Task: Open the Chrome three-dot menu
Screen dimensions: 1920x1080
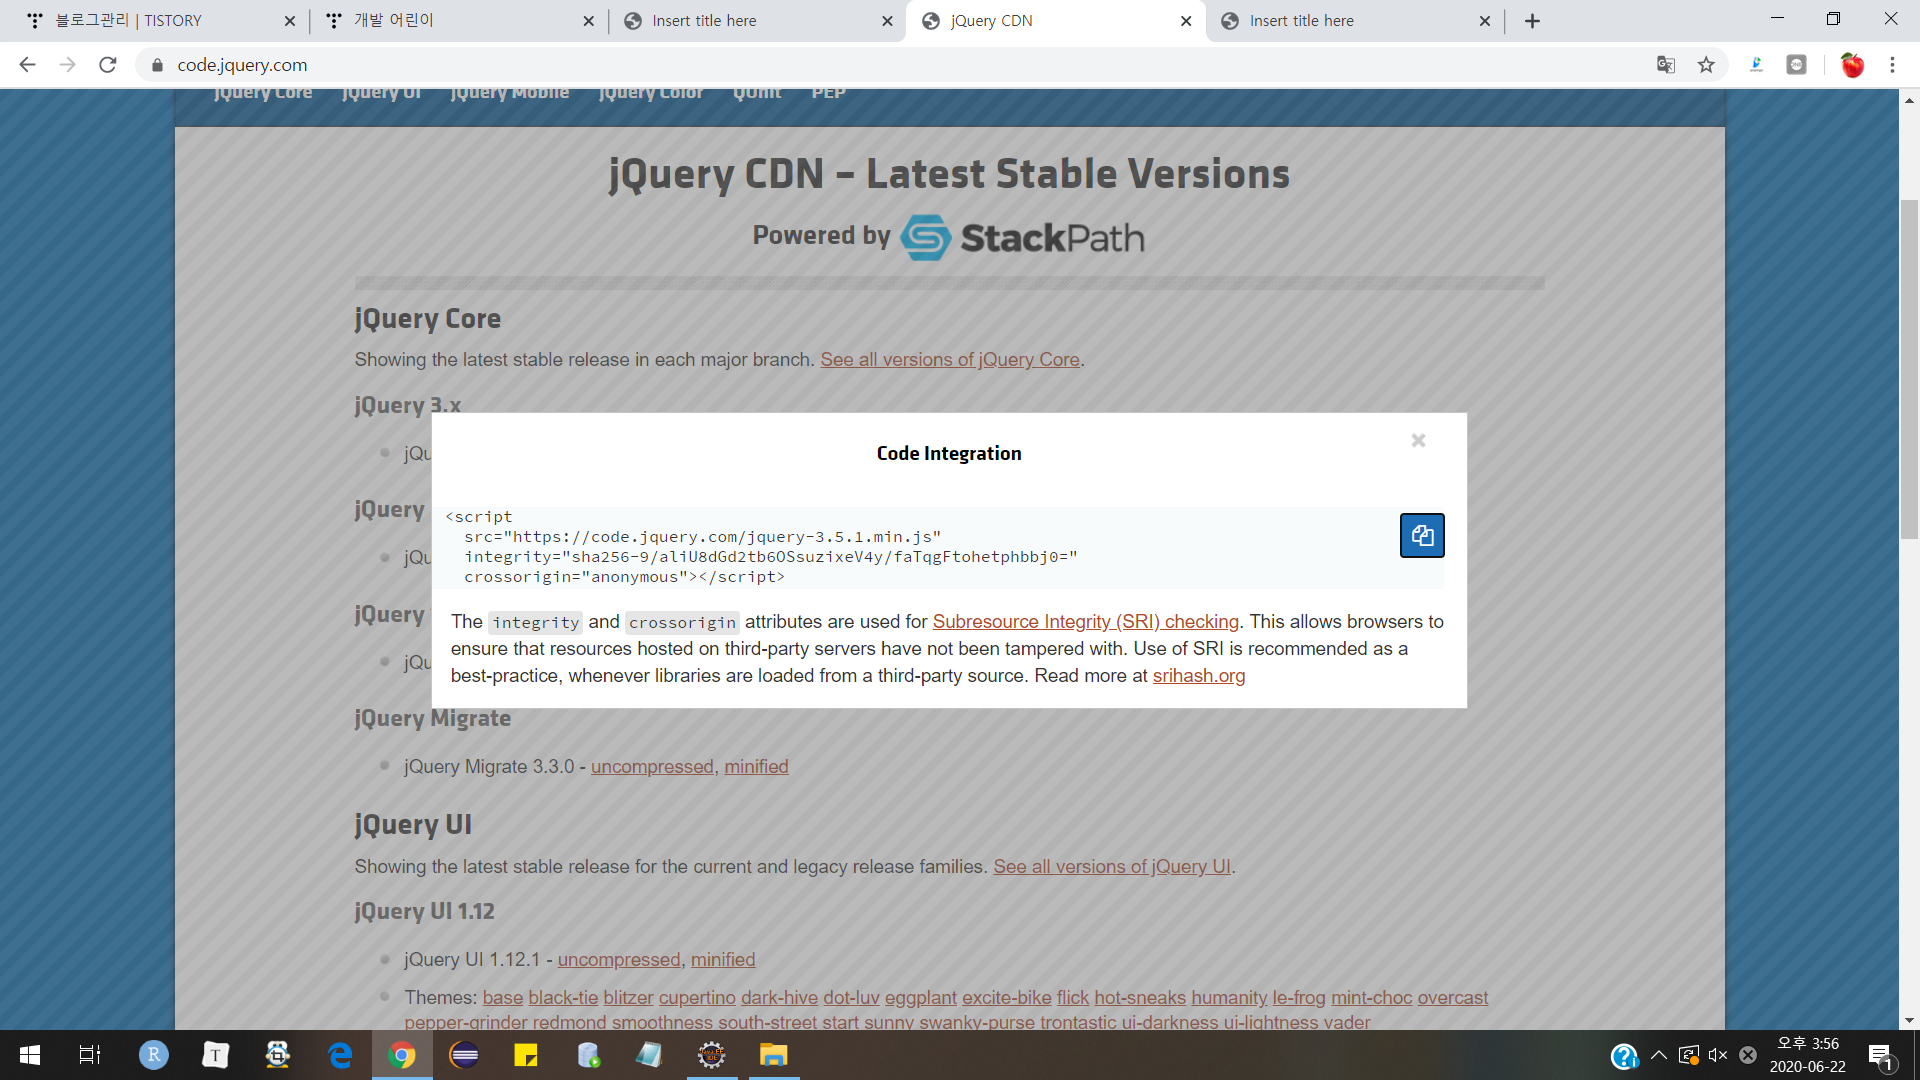Action: 1892,65
